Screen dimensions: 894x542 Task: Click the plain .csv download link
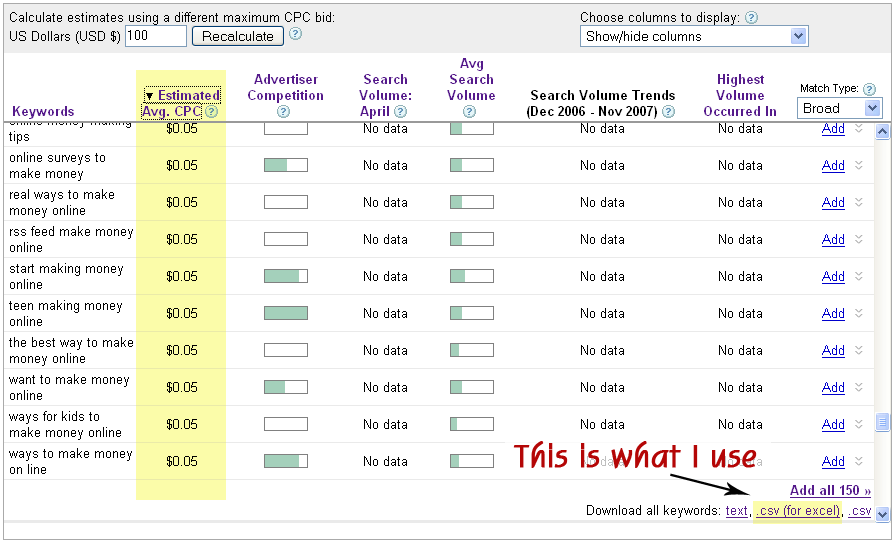860,511
